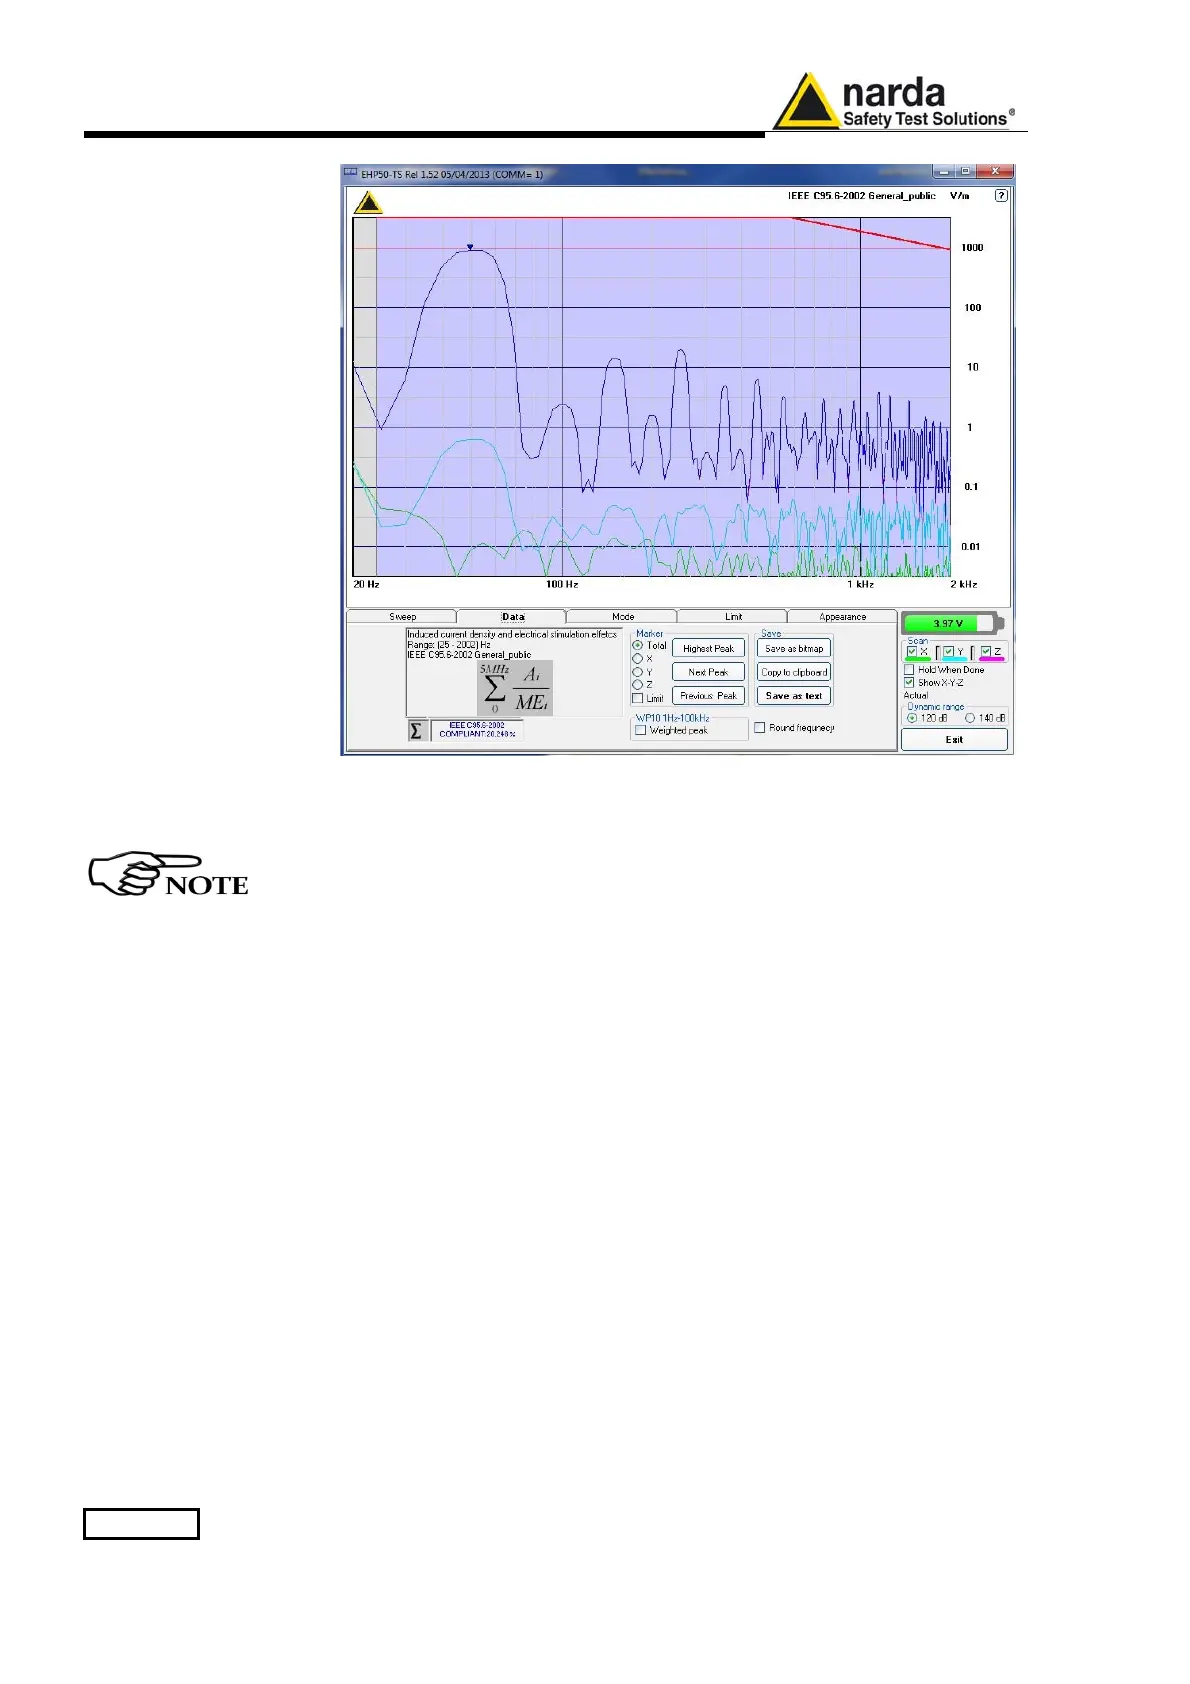The width and height of the screenshot is (1190, 1684).
Task: Click the Exit button
Action: (954, 740)
